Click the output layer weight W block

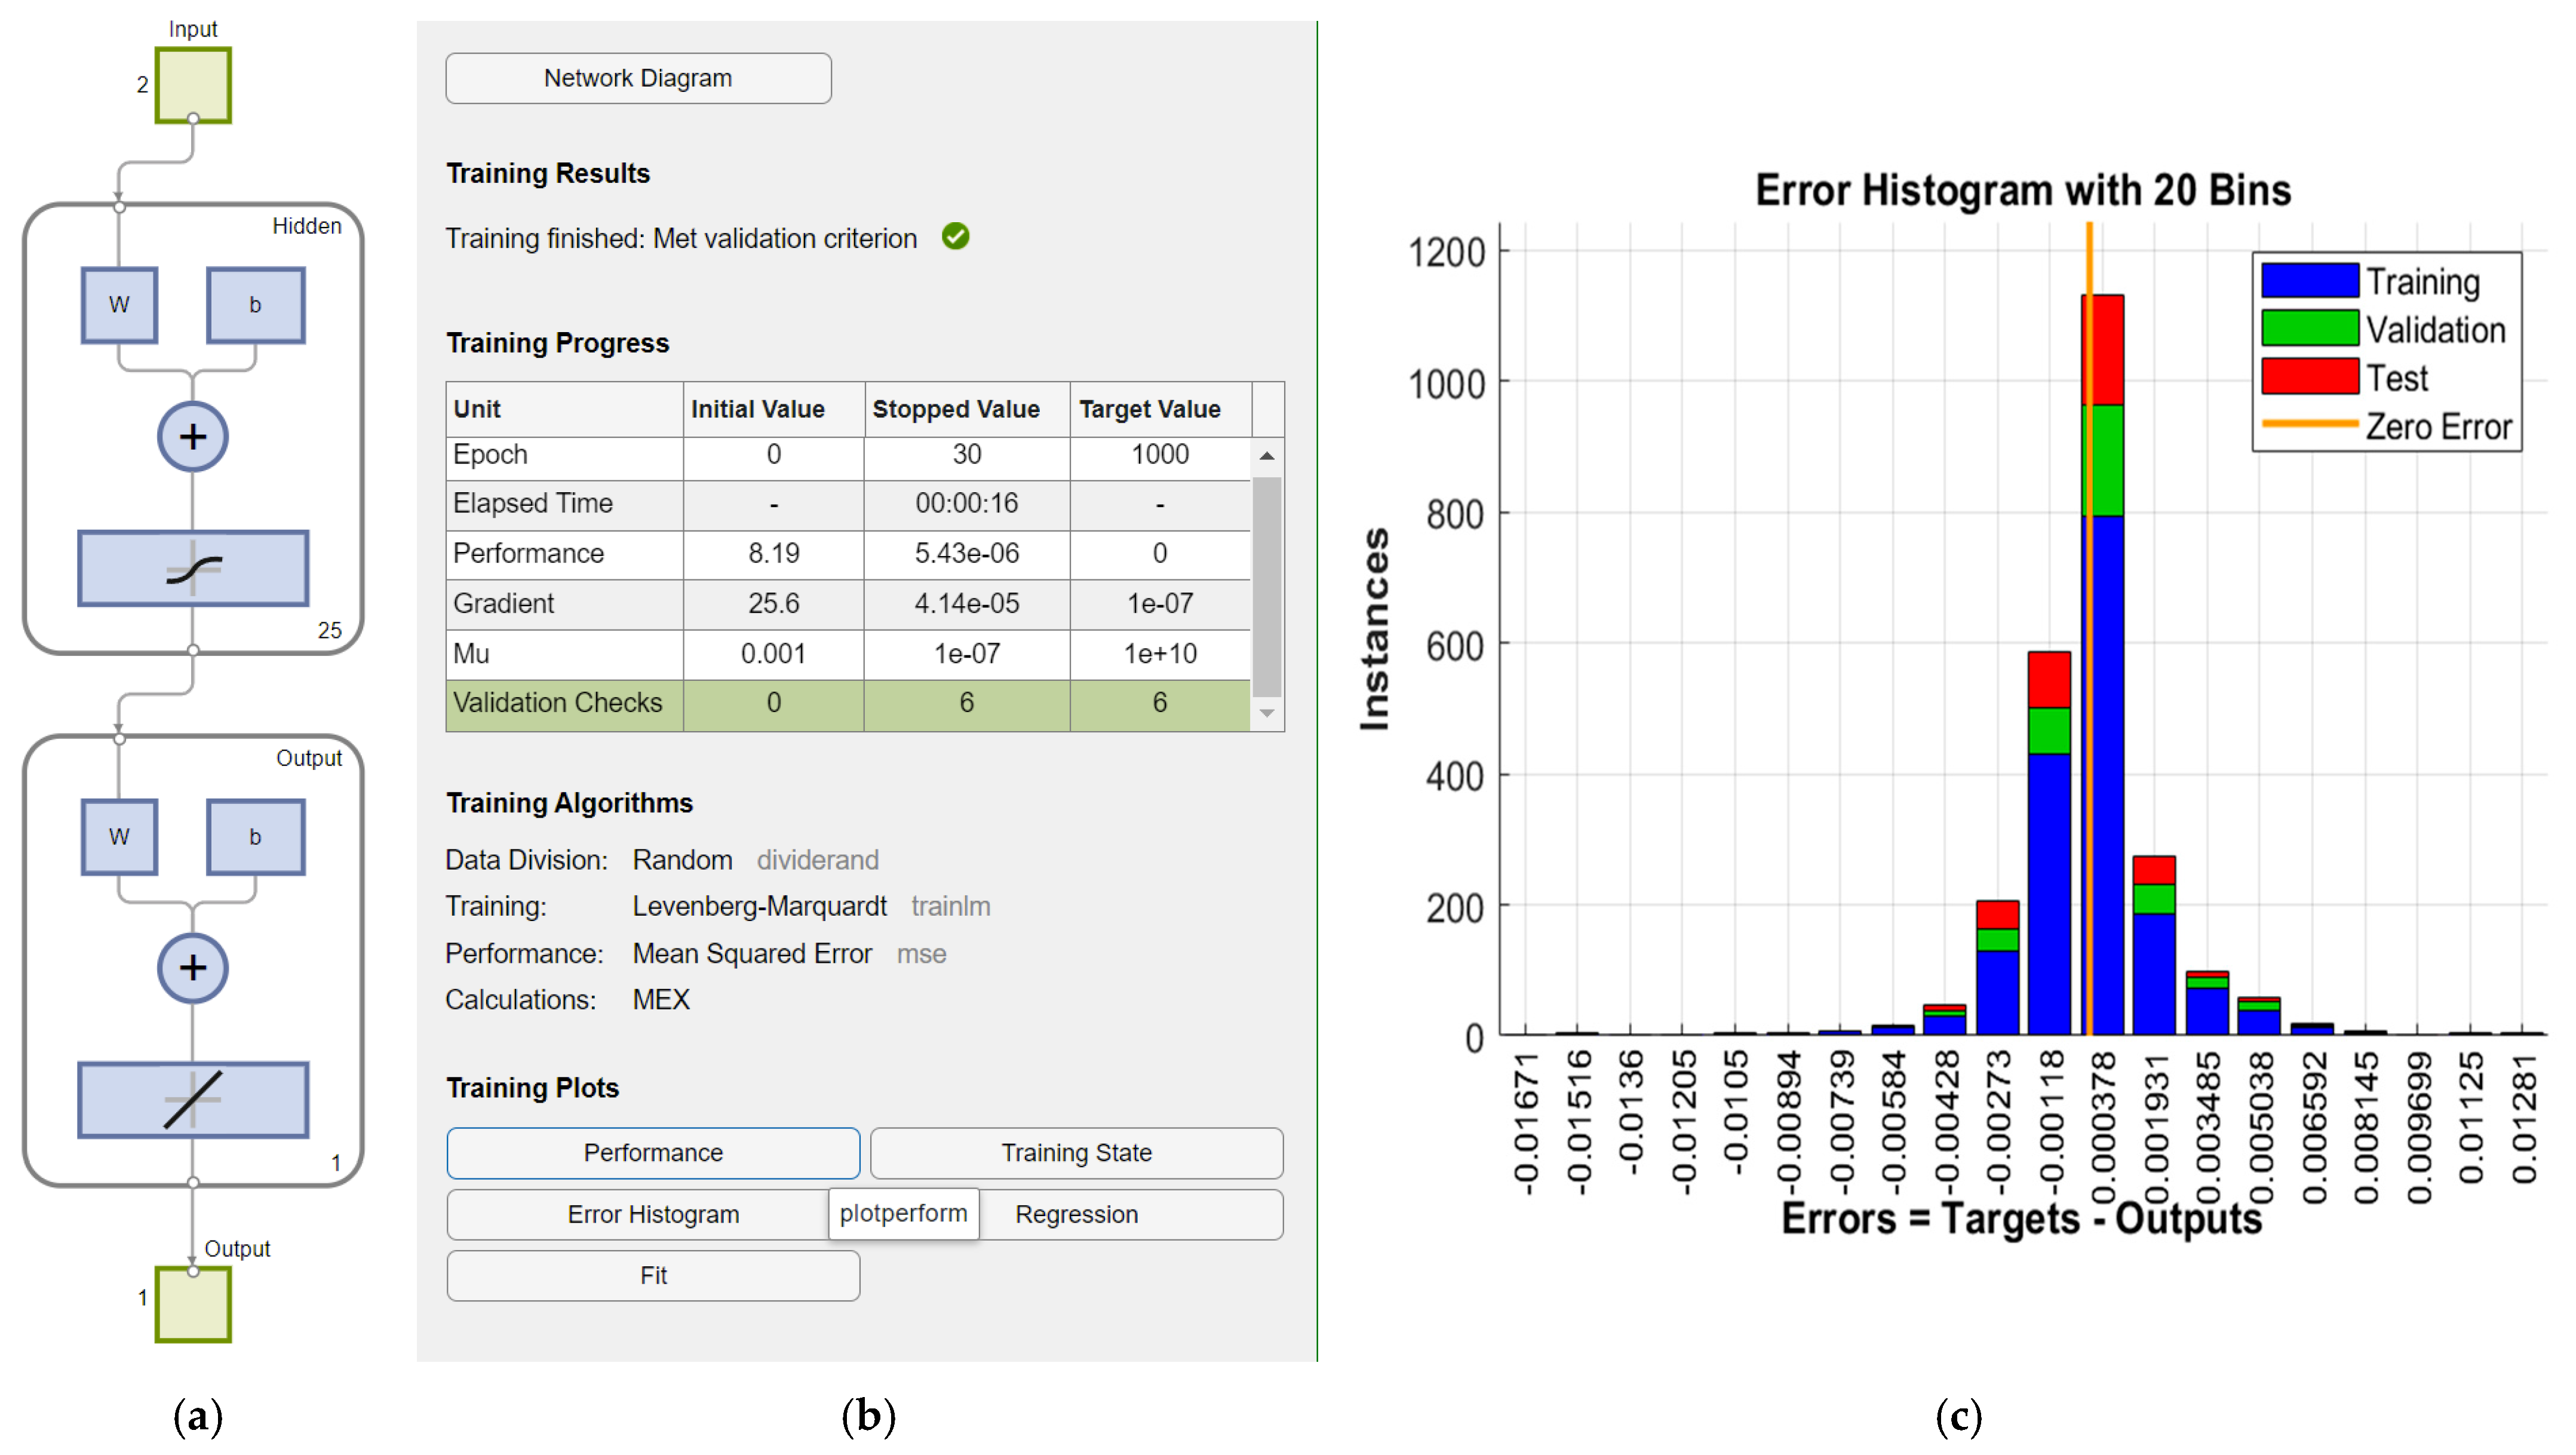[119, 837]
